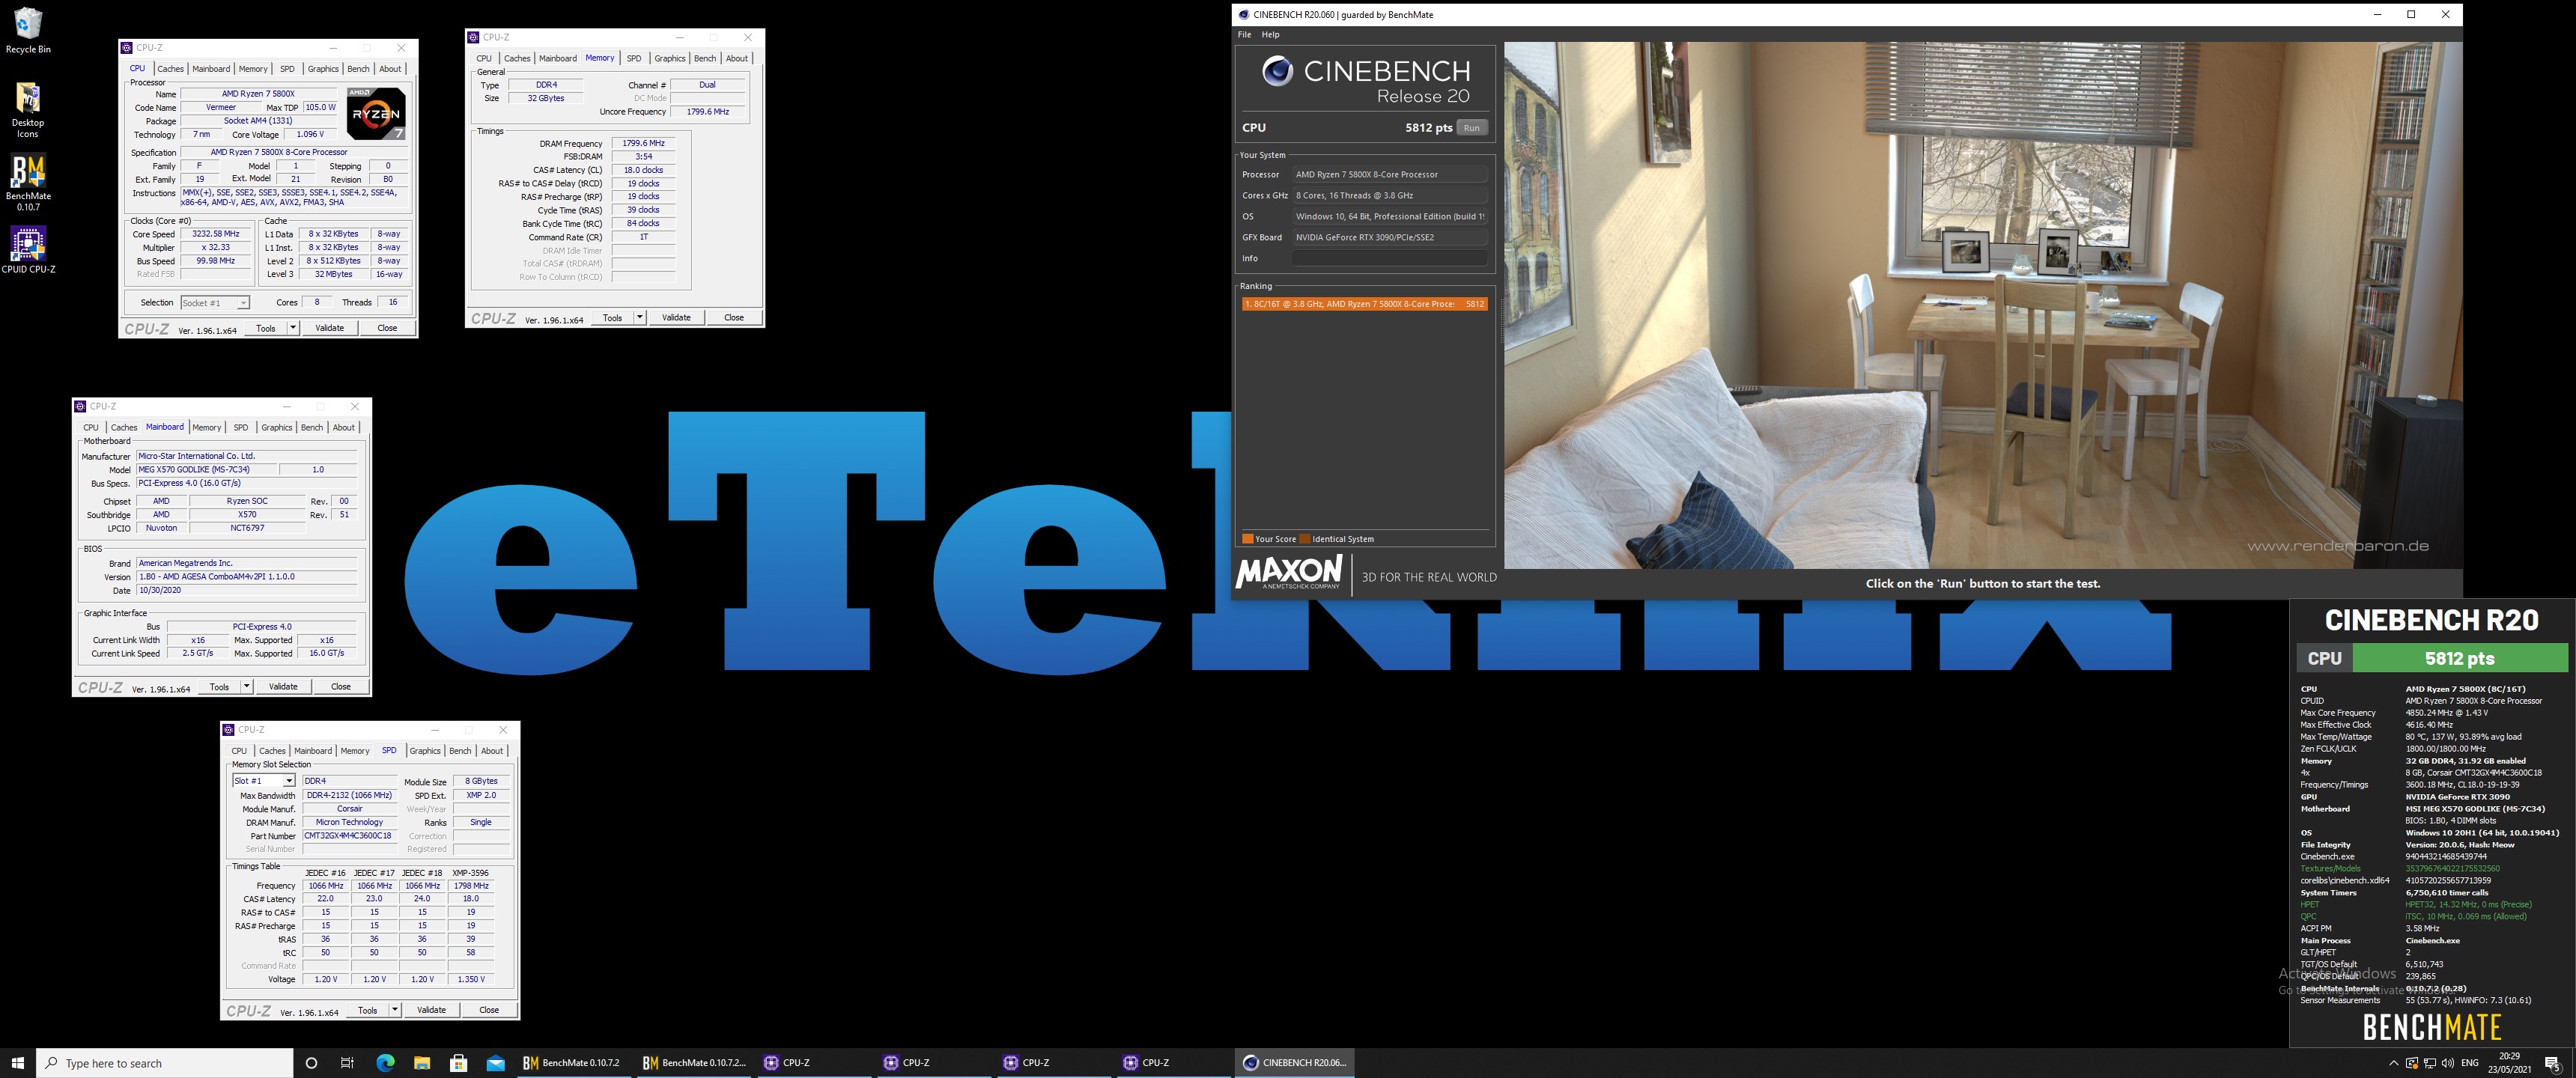The image size is (2576, 1078).
Task: Click the Identical System legend swatch
Action: click(x=1305, y=539)
